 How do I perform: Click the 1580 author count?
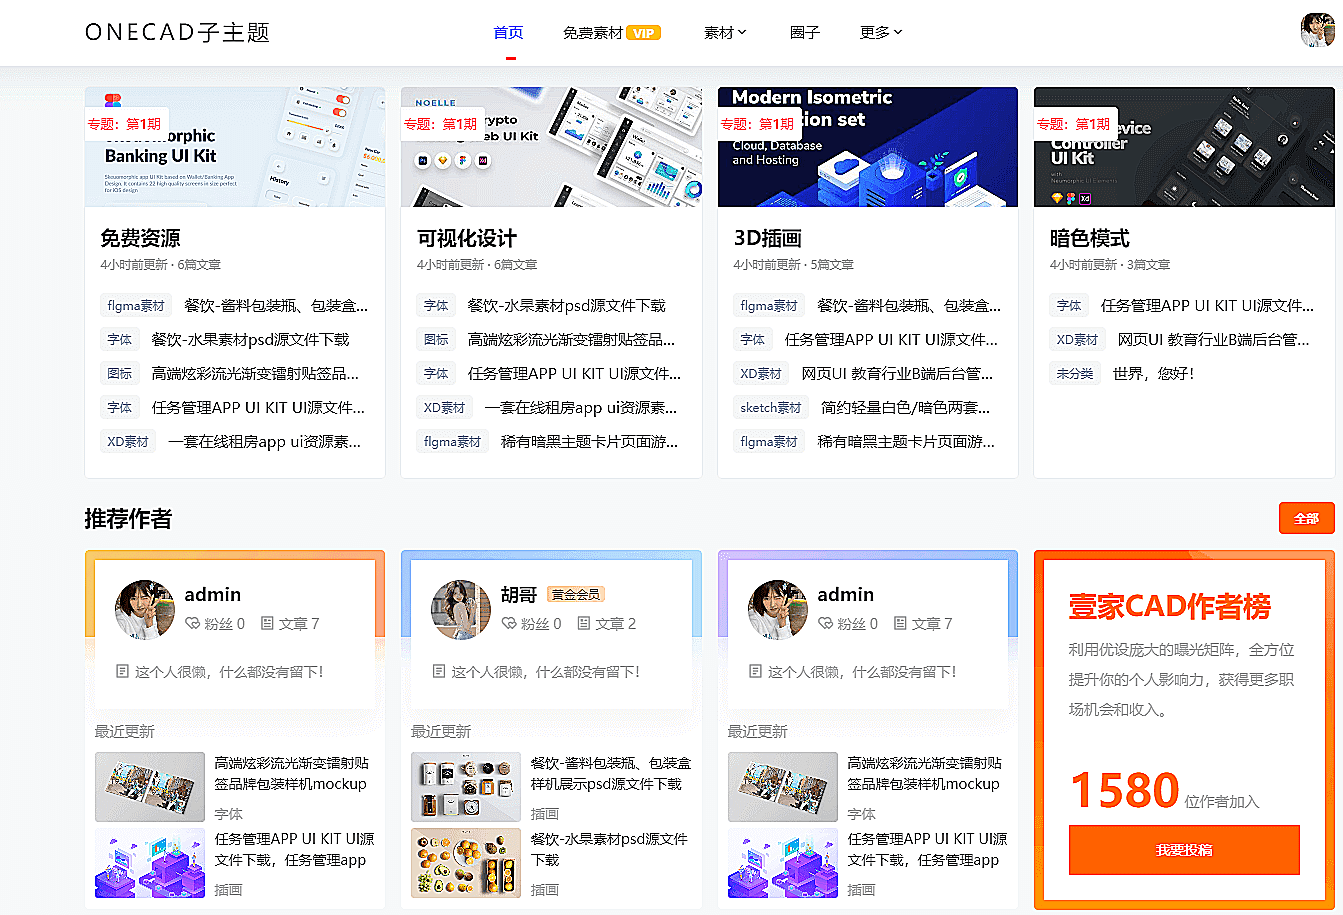(1125, 790)
